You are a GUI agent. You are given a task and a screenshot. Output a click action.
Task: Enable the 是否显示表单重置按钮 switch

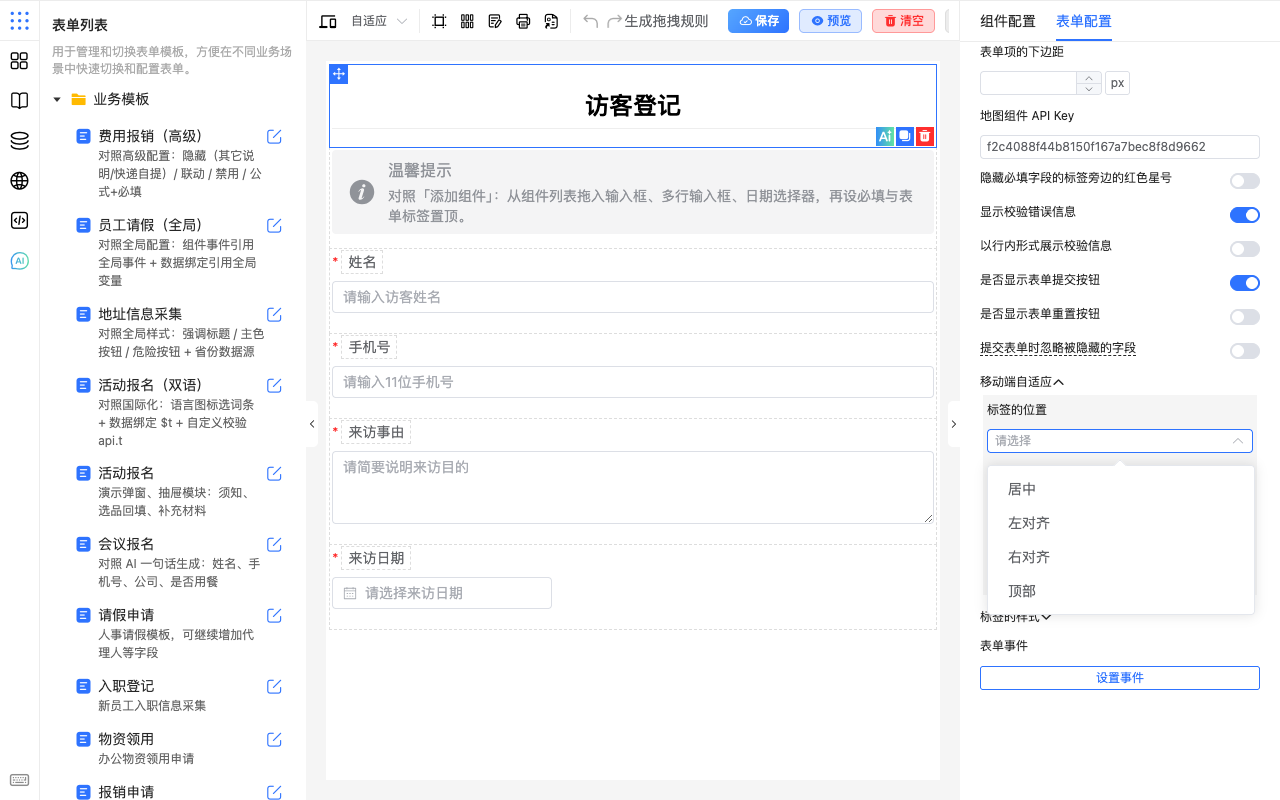[1245, 317]
